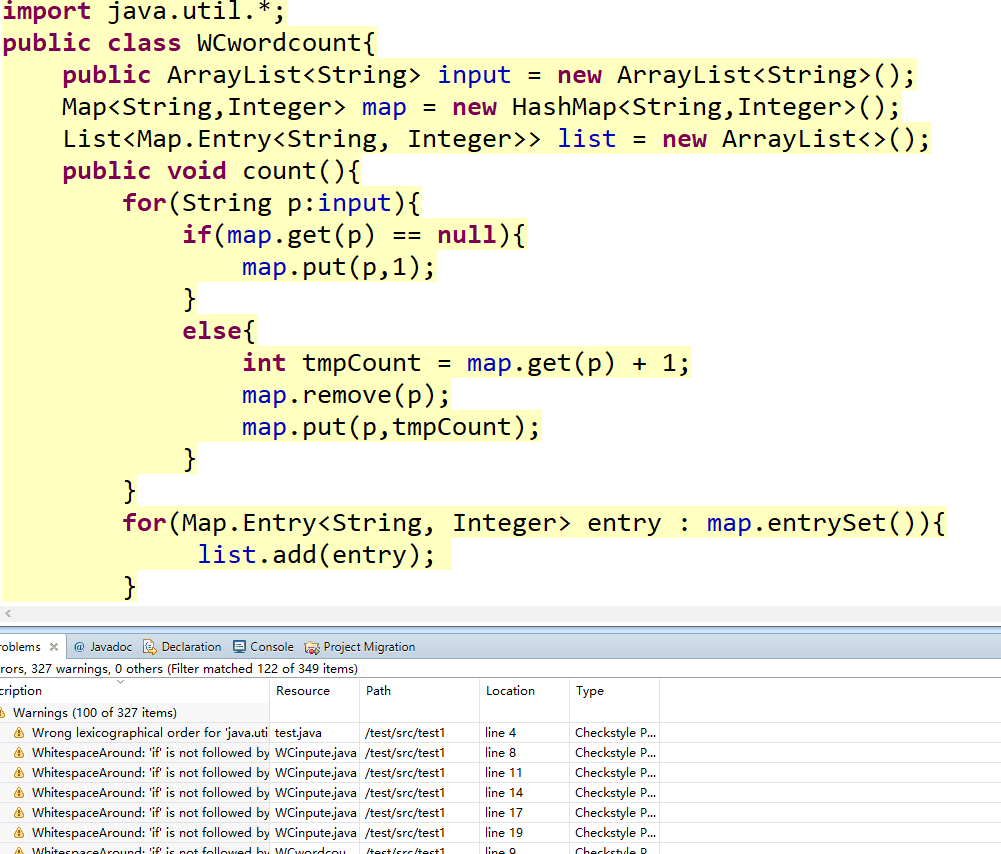The height and width of the screenshot is (854, 1001).
Task: Click the 'list.add(entry);' statement
Action: click(316, 555)
